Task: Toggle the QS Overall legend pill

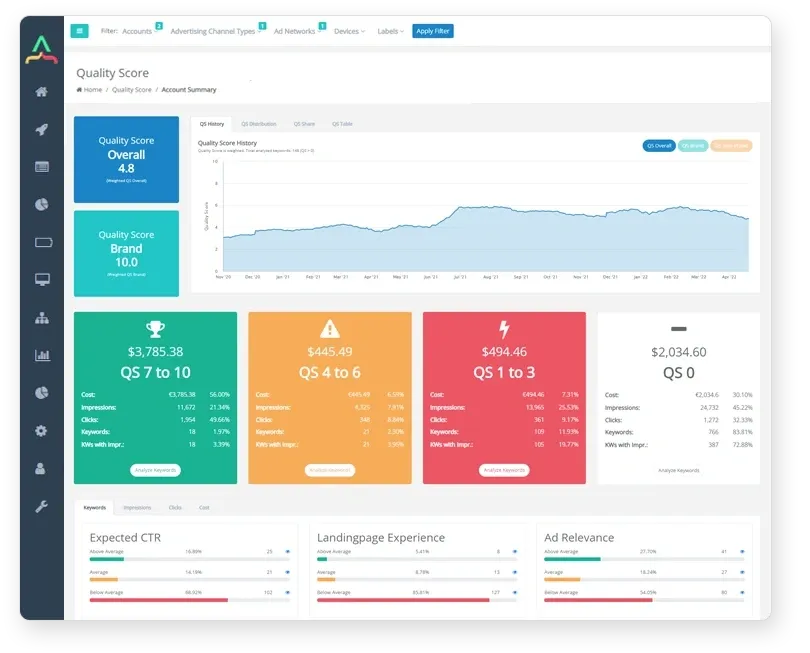Action: (659, 146)
